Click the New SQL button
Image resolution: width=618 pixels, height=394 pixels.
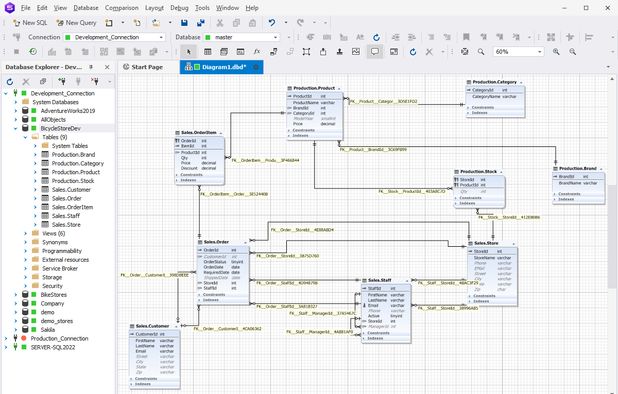(x=30, y=23)
